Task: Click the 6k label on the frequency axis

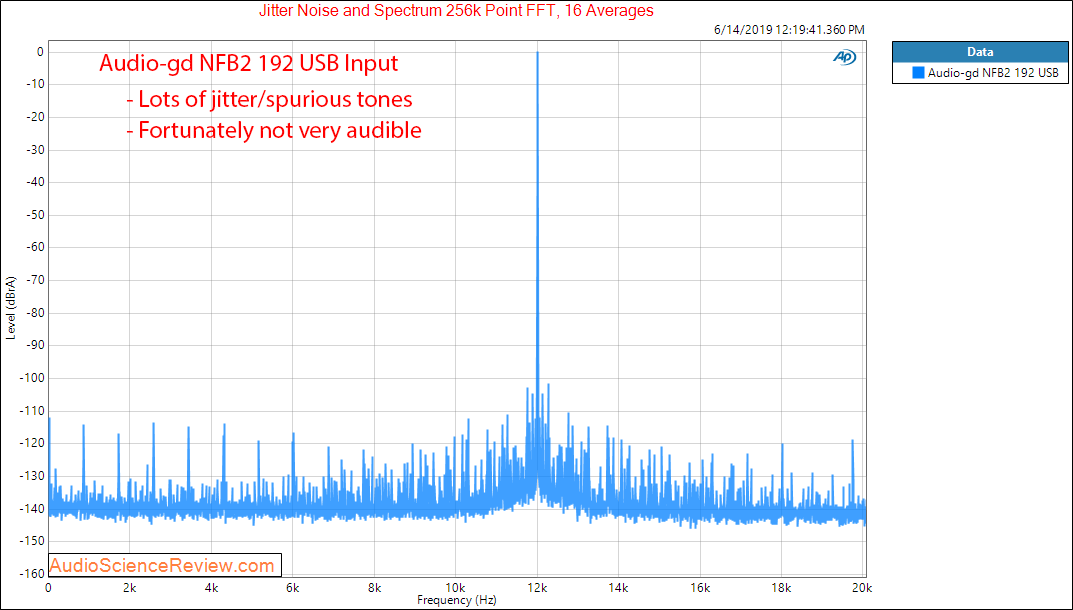Action: pos(293,587)
